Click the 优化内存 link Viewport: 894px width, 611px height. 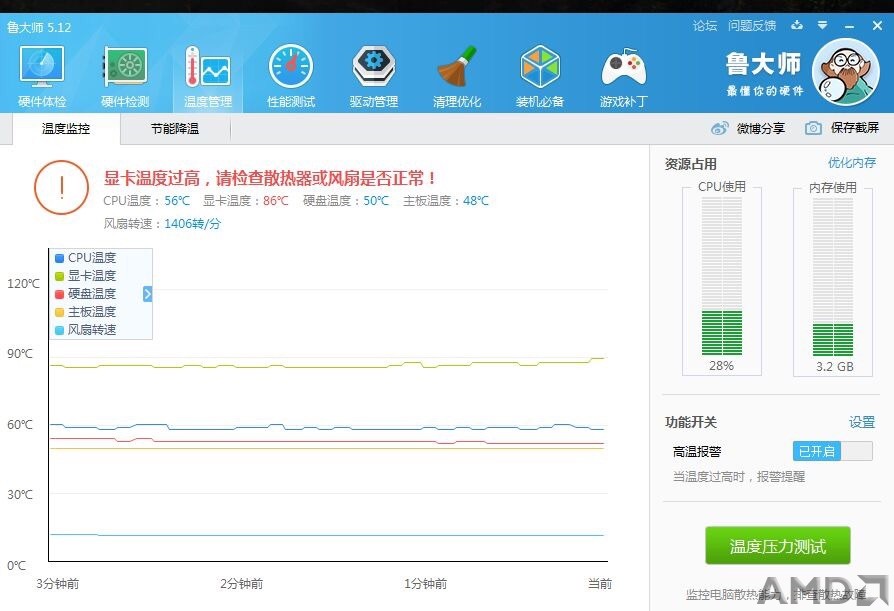click(x=852, y=163)
